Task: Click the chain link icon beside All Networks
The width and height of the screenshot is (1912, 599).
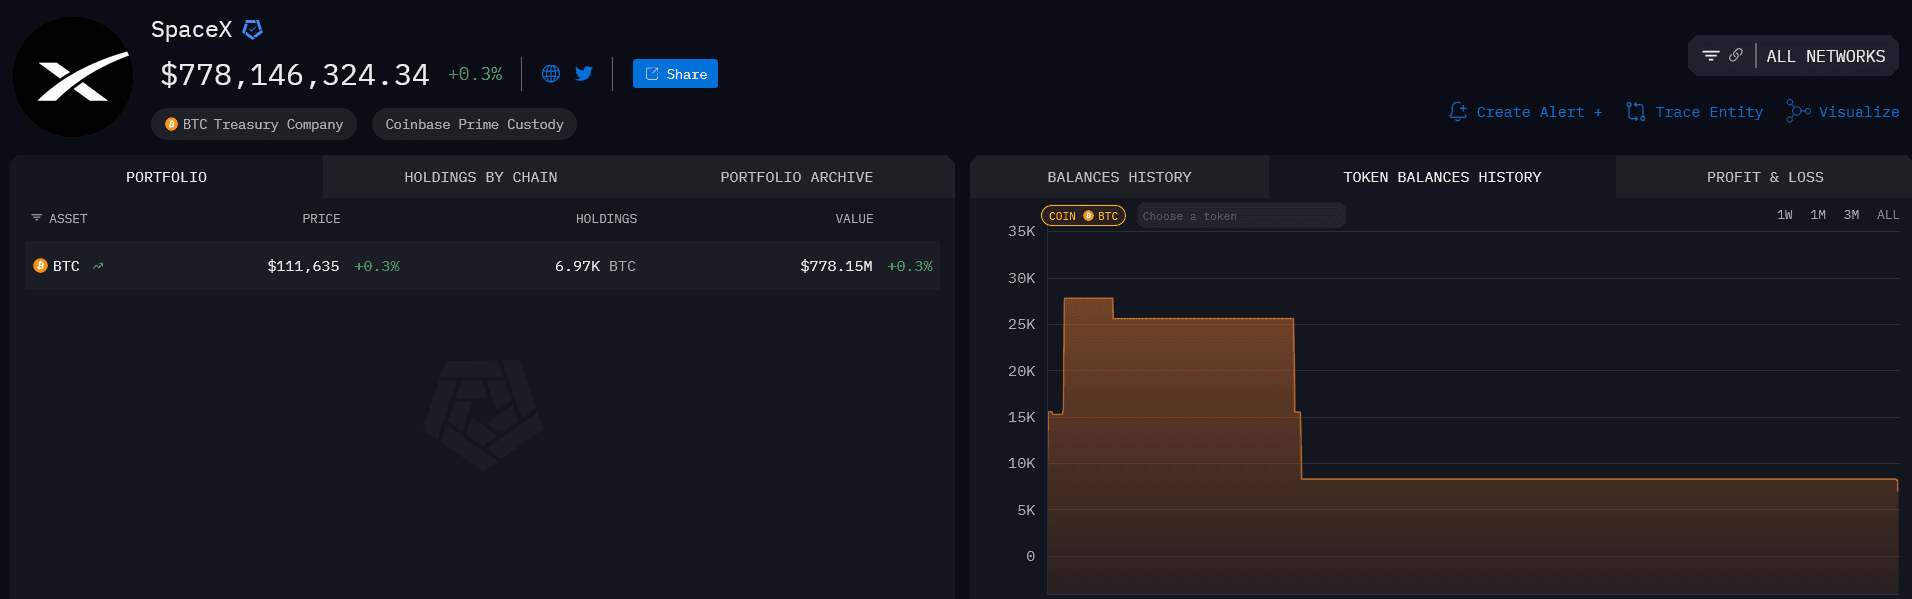Action: [x=1736, y=56]
